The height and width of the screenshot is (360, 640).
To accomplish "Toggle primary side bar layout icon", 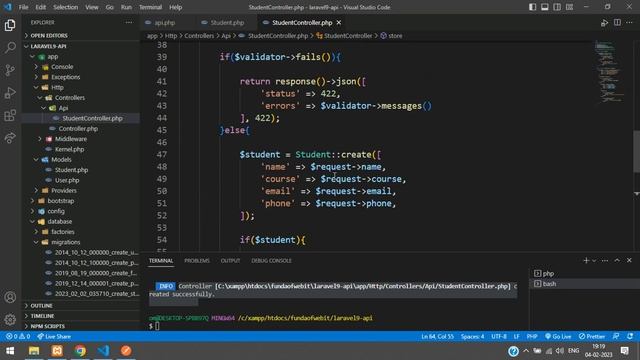I will point(533,7).
